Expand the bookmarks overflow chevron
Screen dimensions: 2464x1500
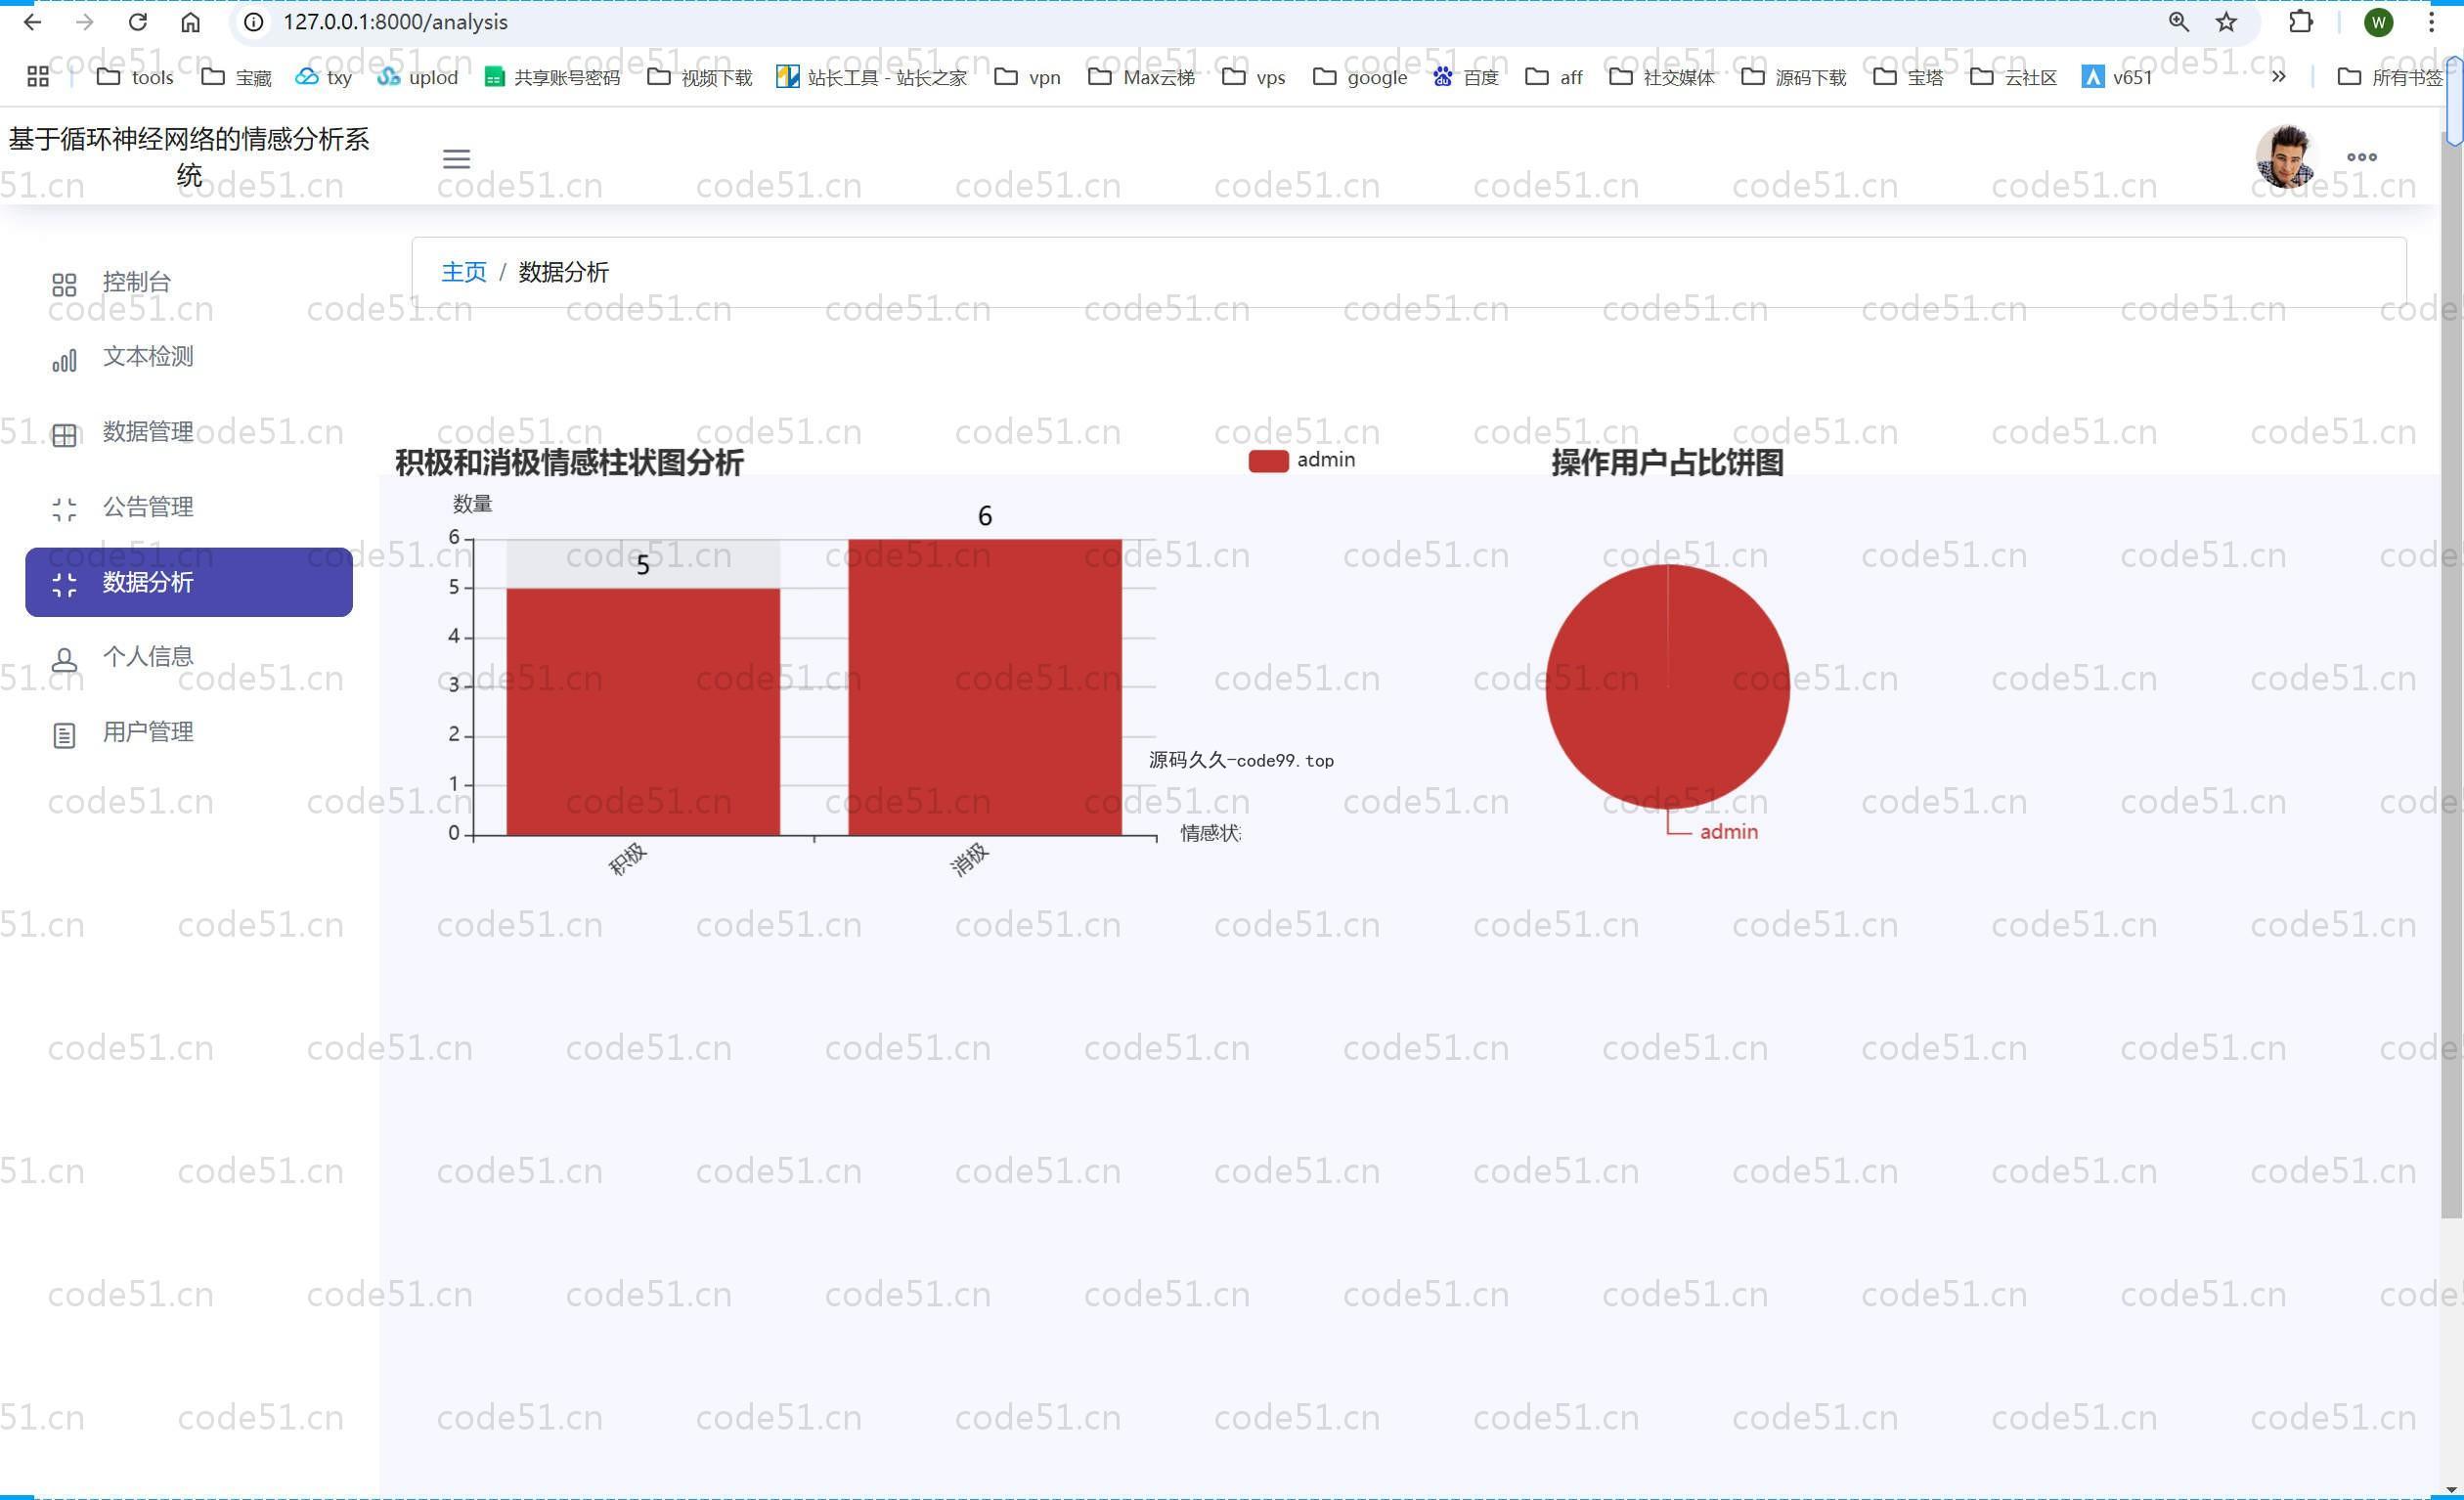(2278, 76)
